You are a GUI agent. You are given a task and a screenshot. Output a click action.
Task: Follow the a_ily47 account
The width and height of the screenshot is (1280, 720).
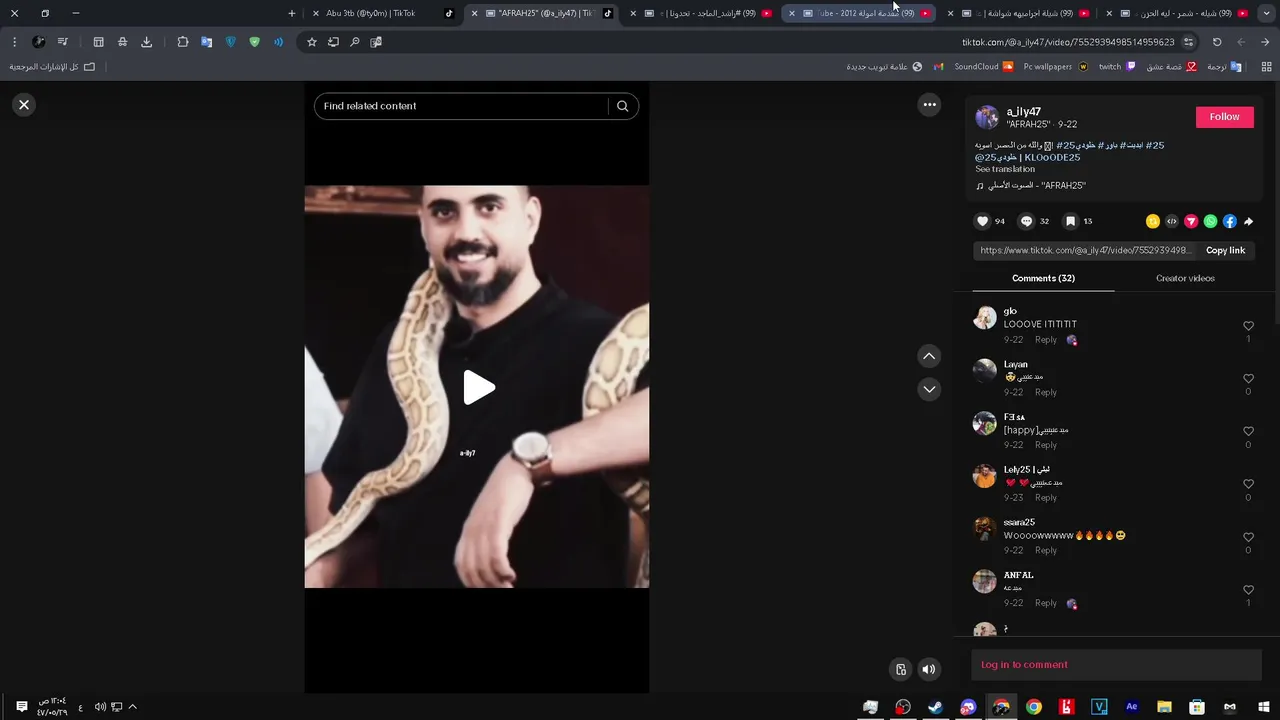[1224, 117]
